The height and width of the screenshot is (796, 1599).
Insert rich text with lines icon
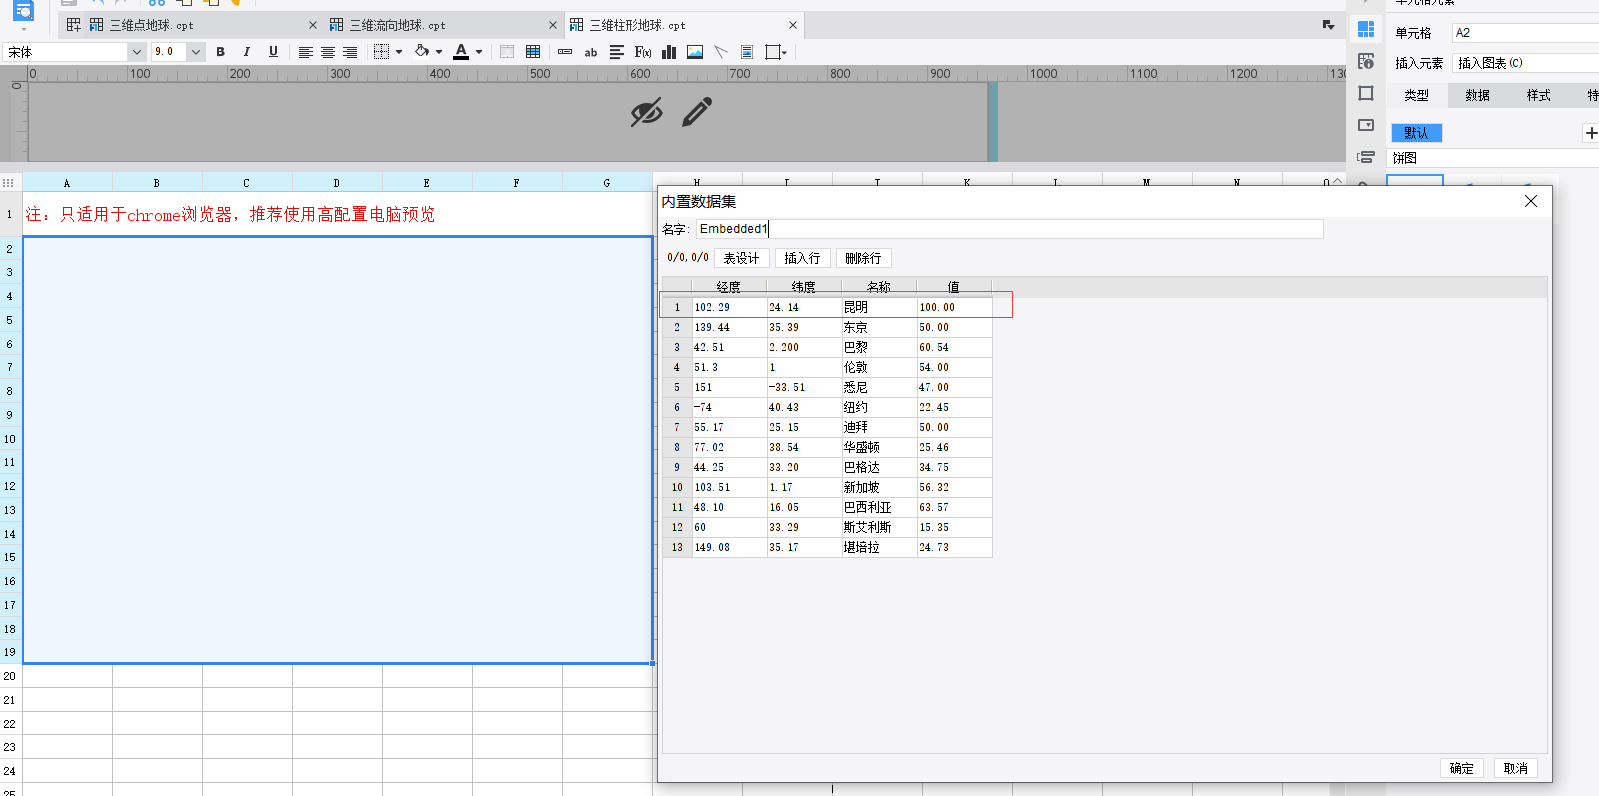[617, 52]
